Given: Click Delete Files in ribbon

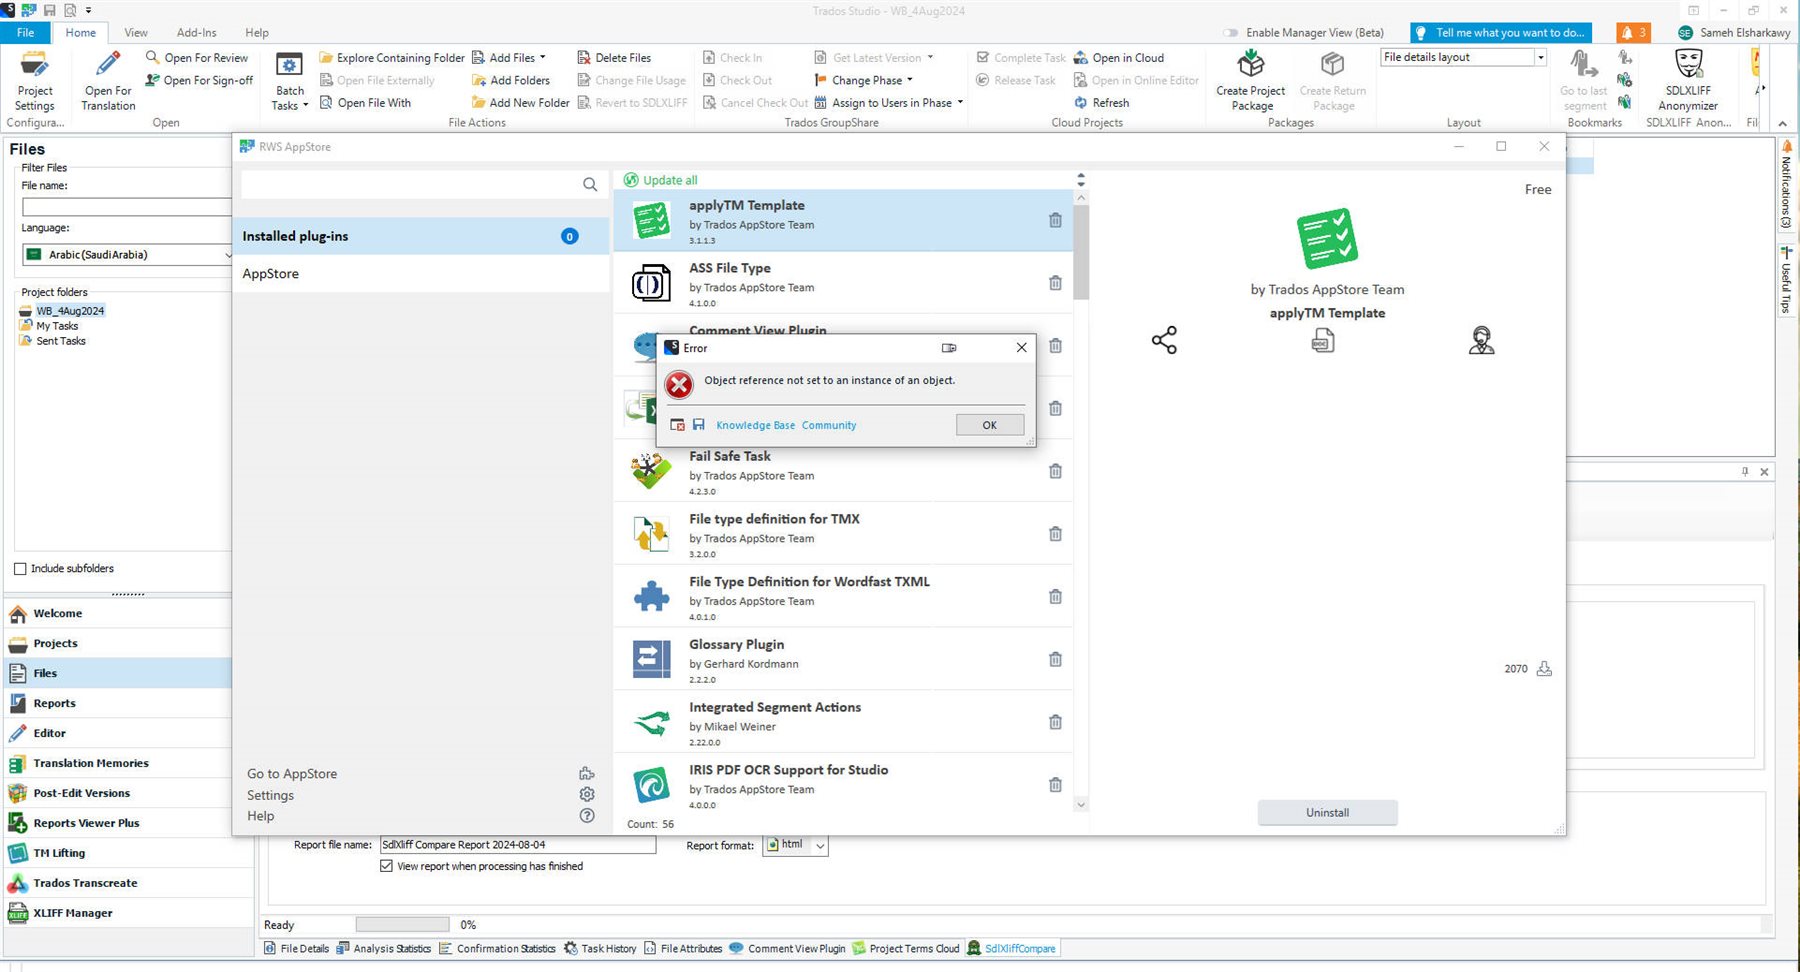Looking at the screenshot, I should tap(614, 58).
